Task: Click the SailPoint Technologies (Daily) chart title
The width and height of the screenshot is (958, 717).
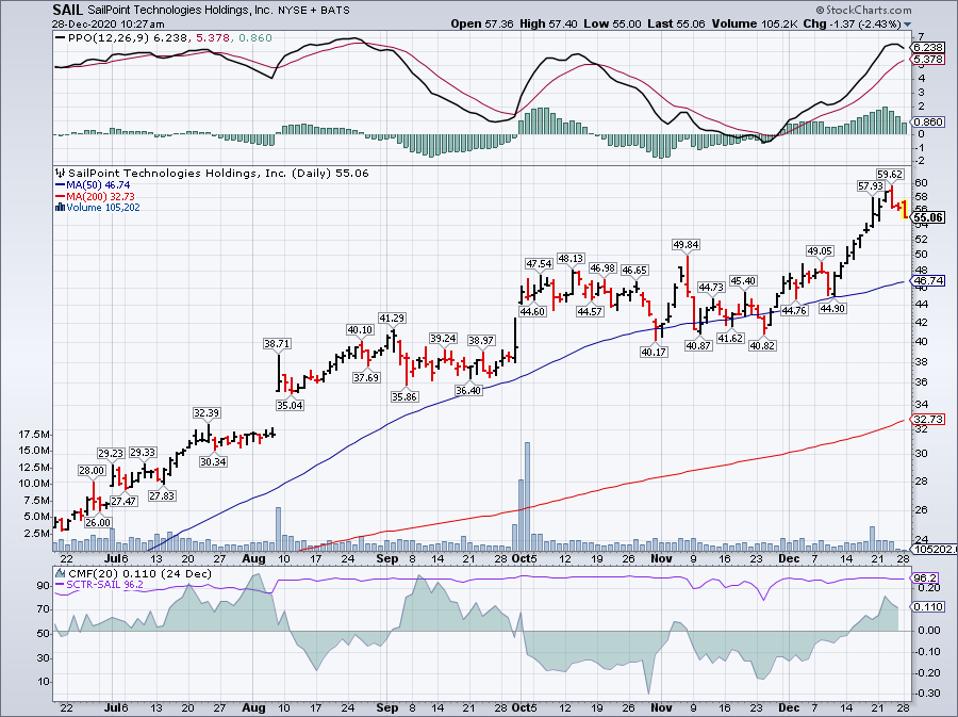Action: click(218, 173)
